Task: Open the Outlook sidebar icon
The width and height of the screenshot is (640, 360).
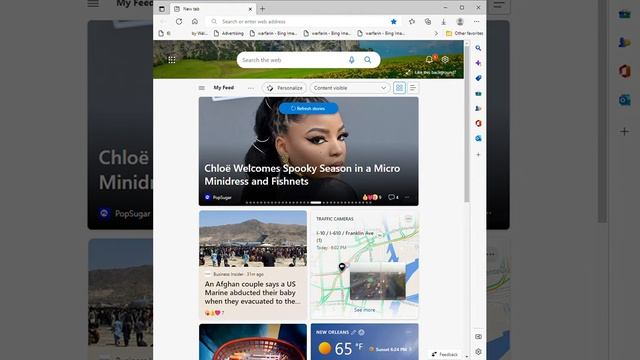Action: point(478,138)
